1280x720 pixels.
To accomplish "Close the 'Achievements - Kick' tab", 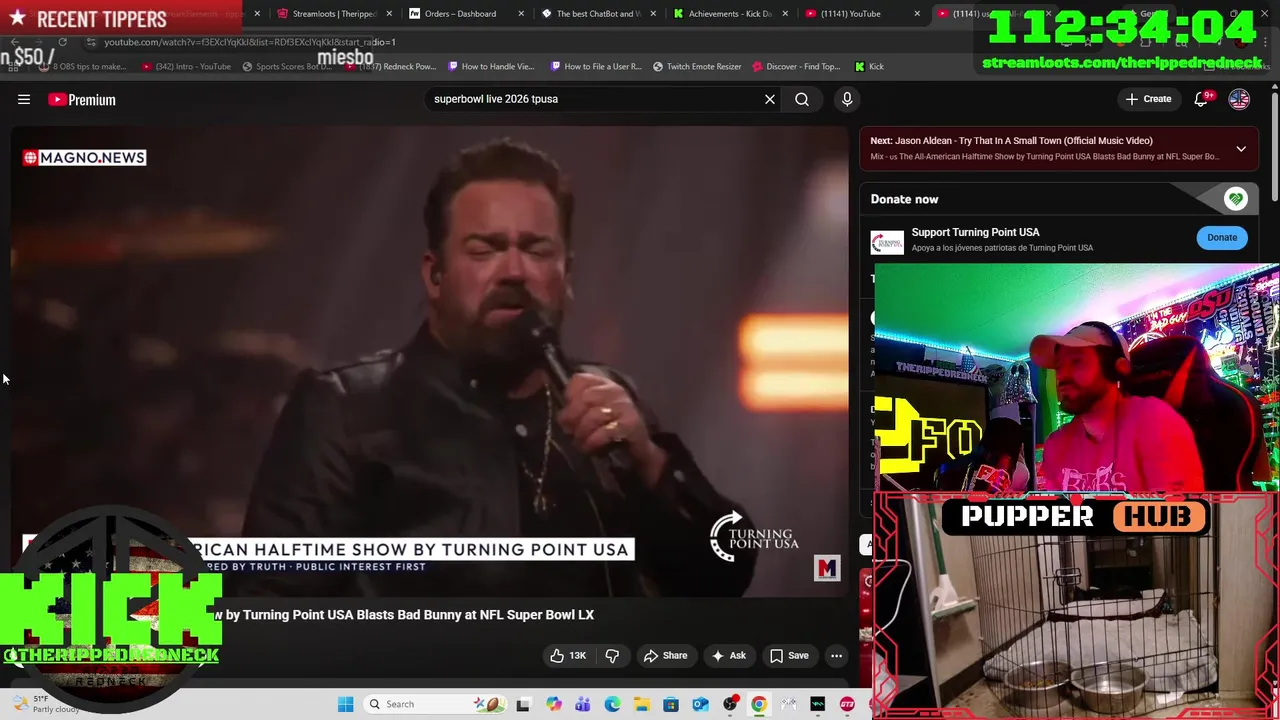I will click(785, 14).
